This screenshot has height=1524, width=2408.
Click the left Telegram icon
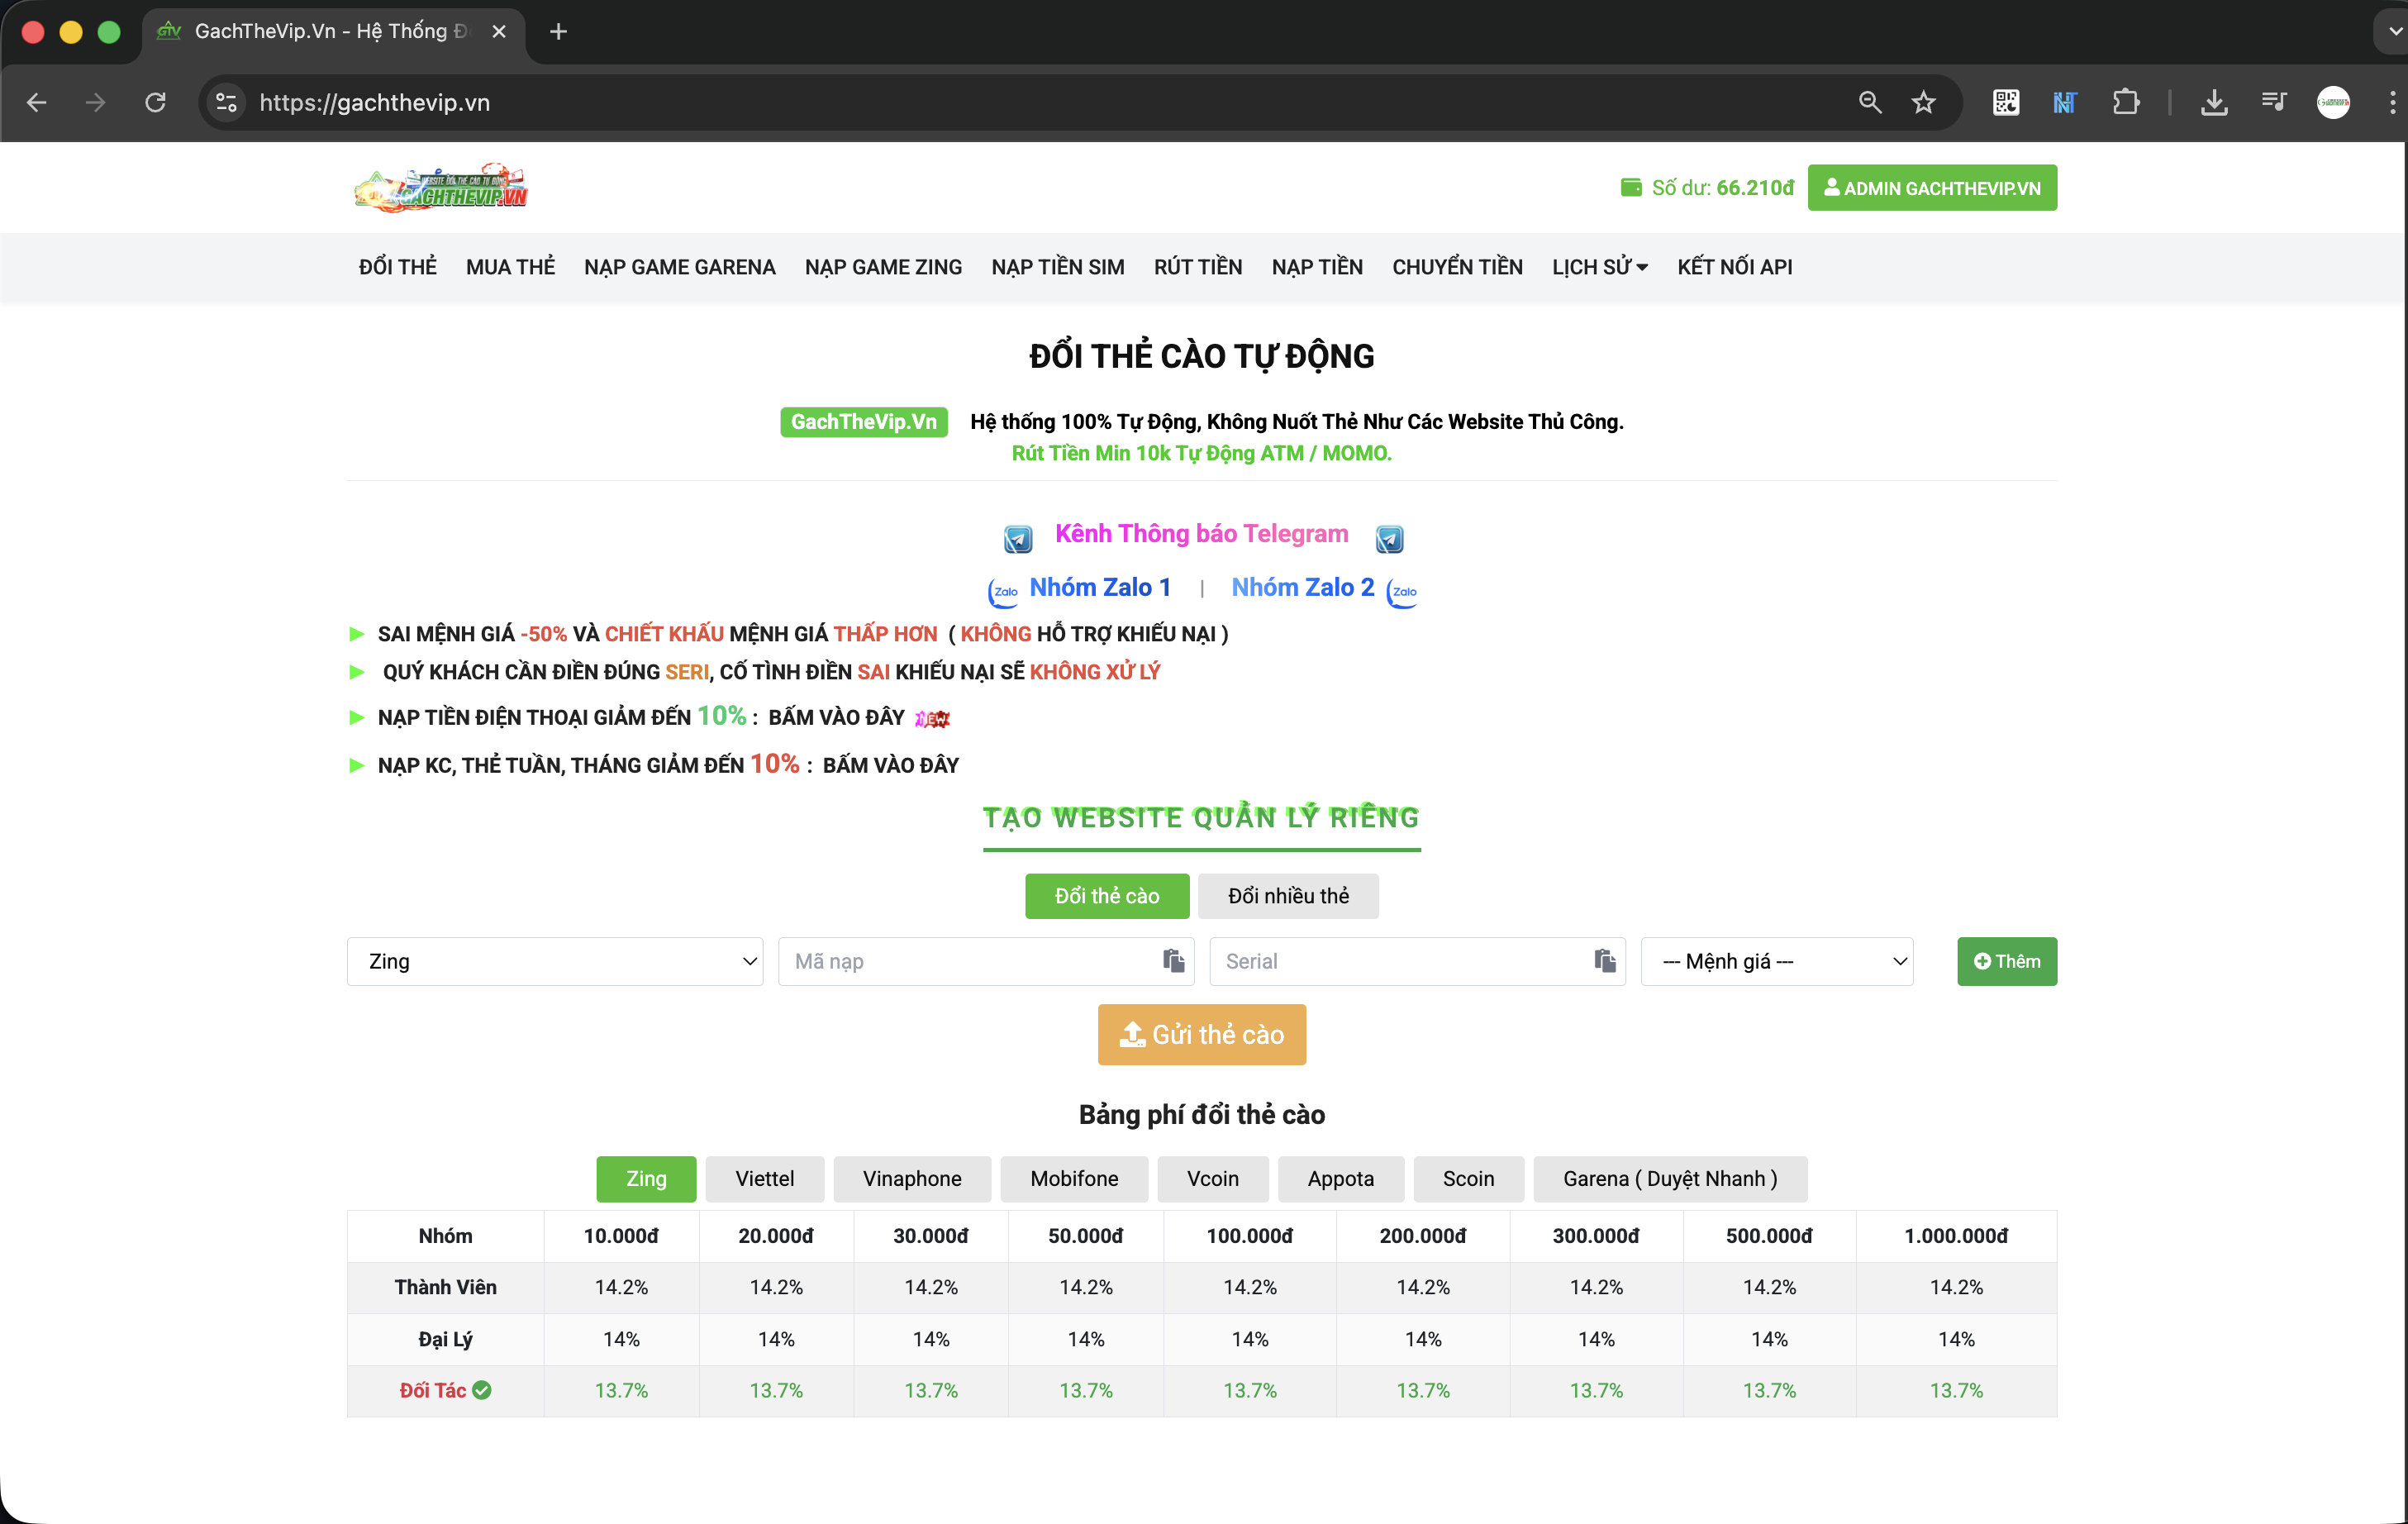1018,539
